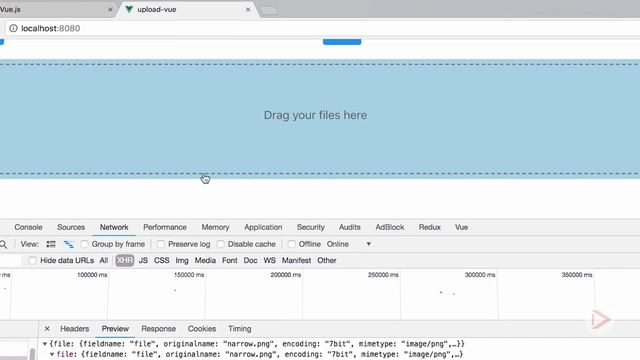Filter requests by WS
Image resolution: width=640 pixels, height=360 pixels.
269,260
